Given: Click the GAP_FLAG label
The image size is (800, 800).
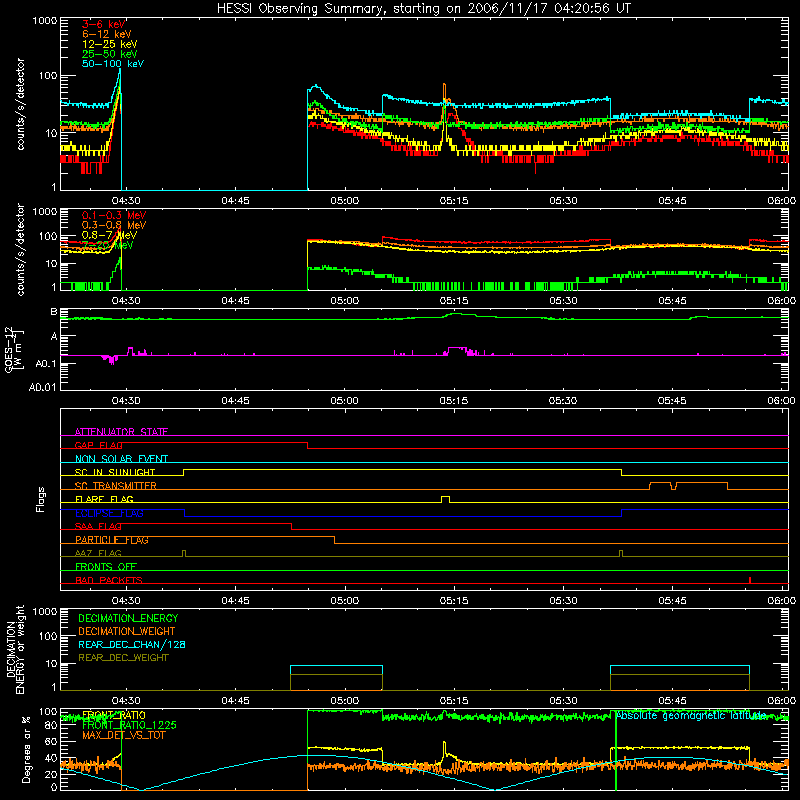Looking at the screenshot, I should point(99,445).
